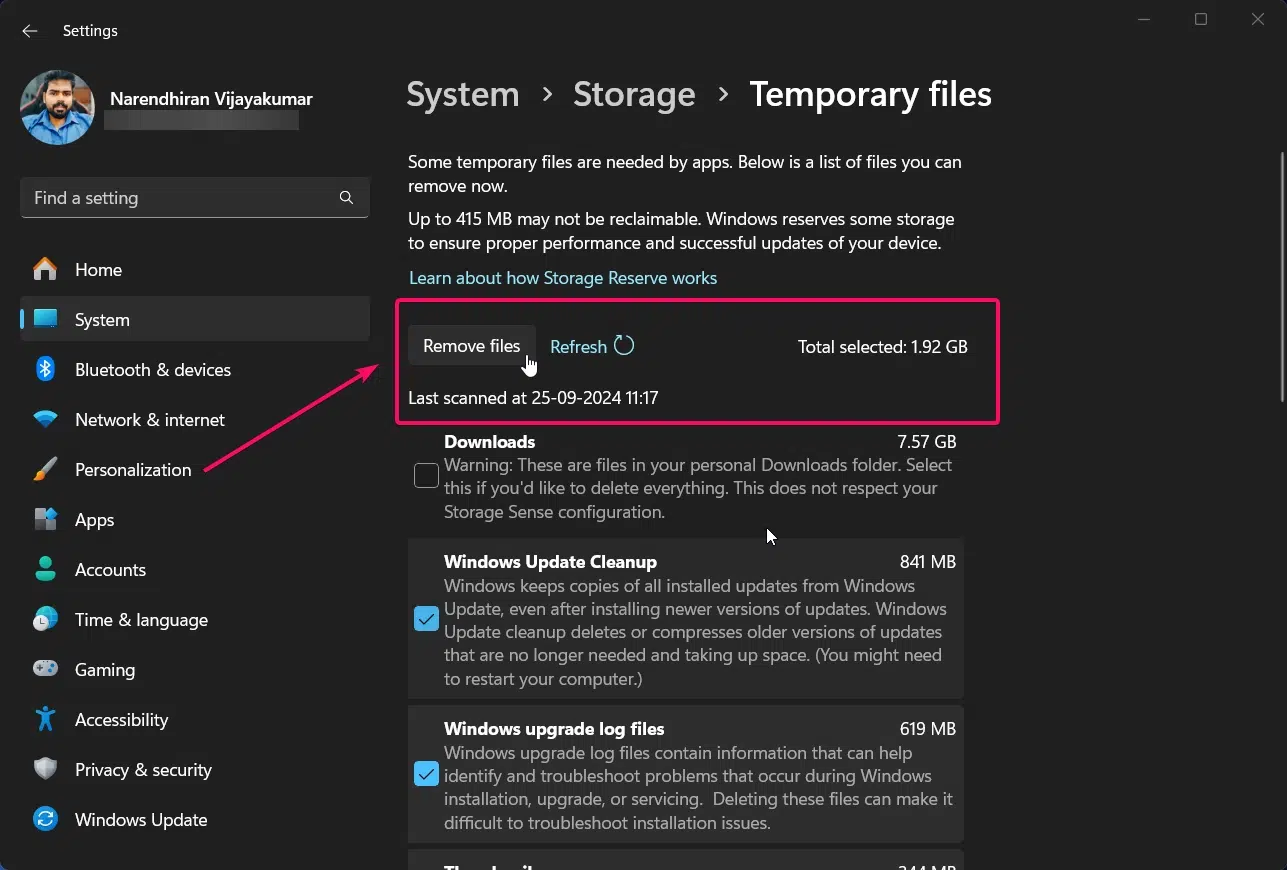Open the Home settings page

tap(195, 269)
